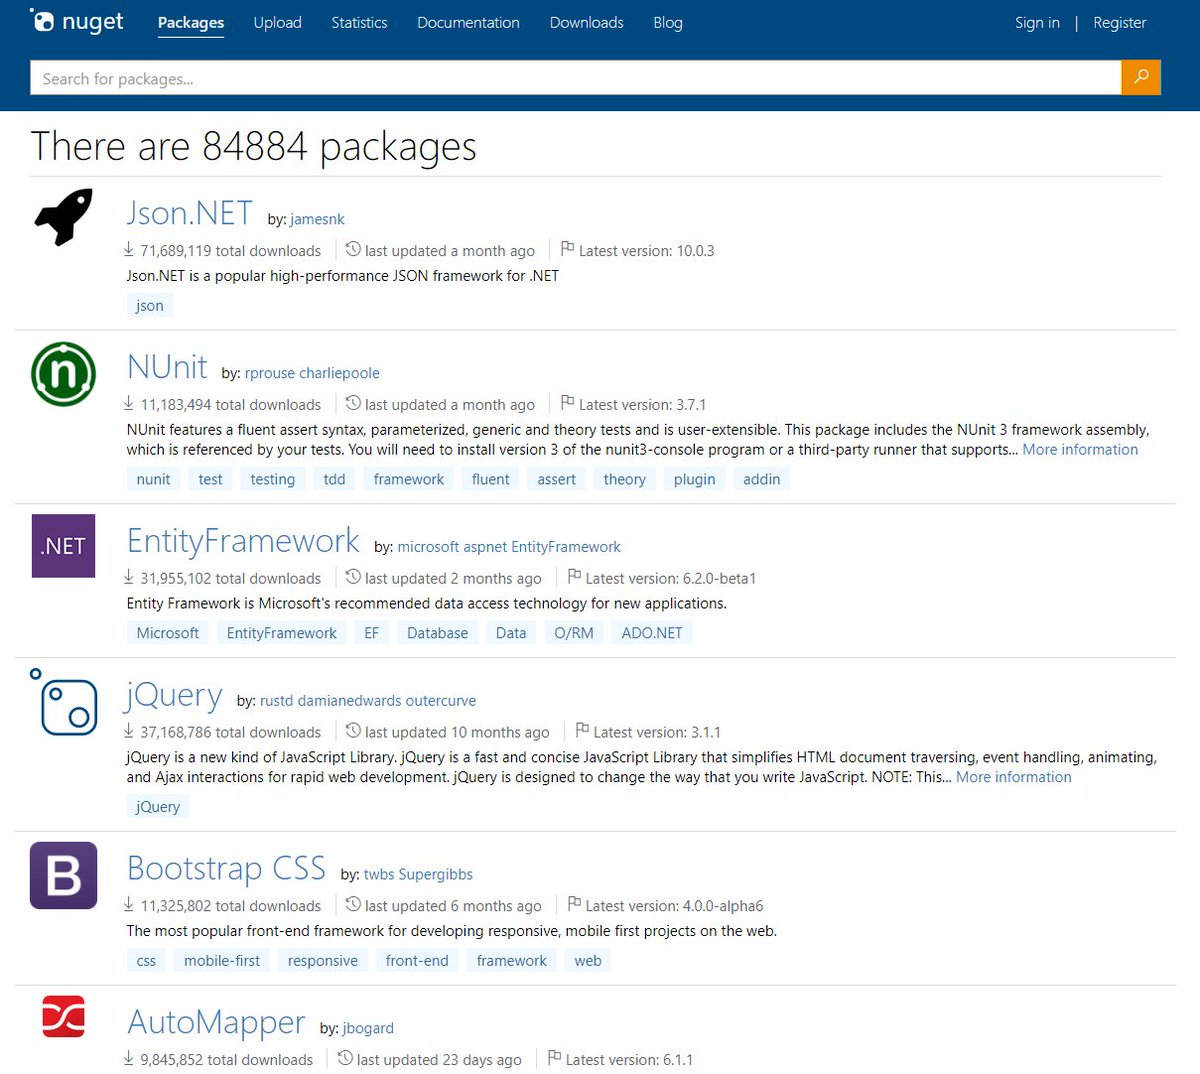Open the AutoMapper package title
The width and height of the screenshot is (1200, 1074).
click(216, 1022)
